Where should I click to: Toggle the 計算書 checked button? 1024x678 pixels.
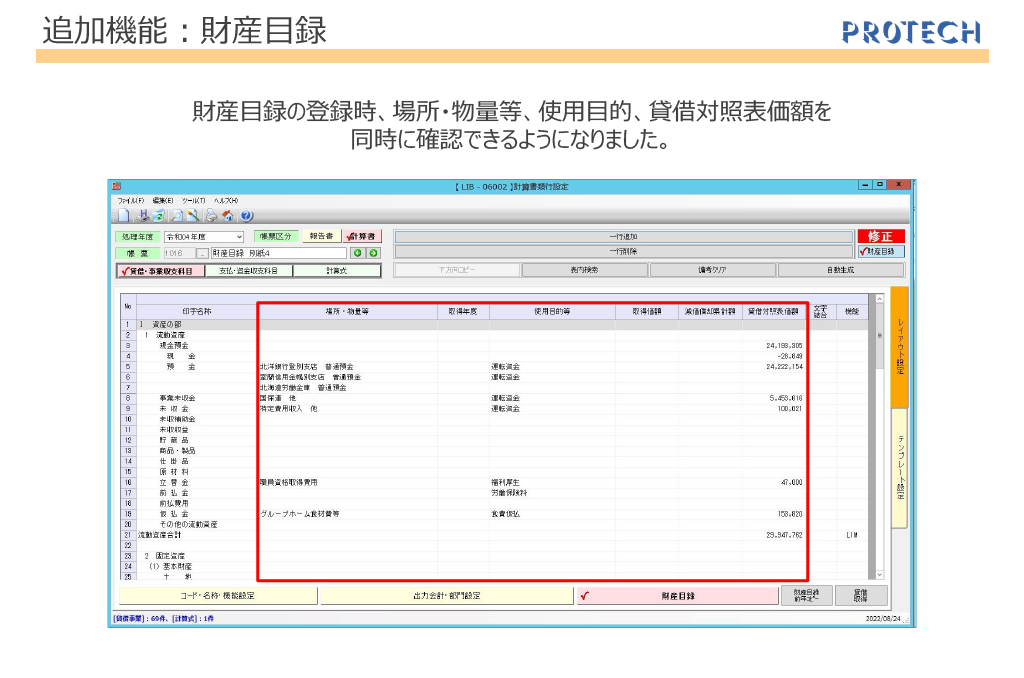pyautogui.click(x=362, y=236)
